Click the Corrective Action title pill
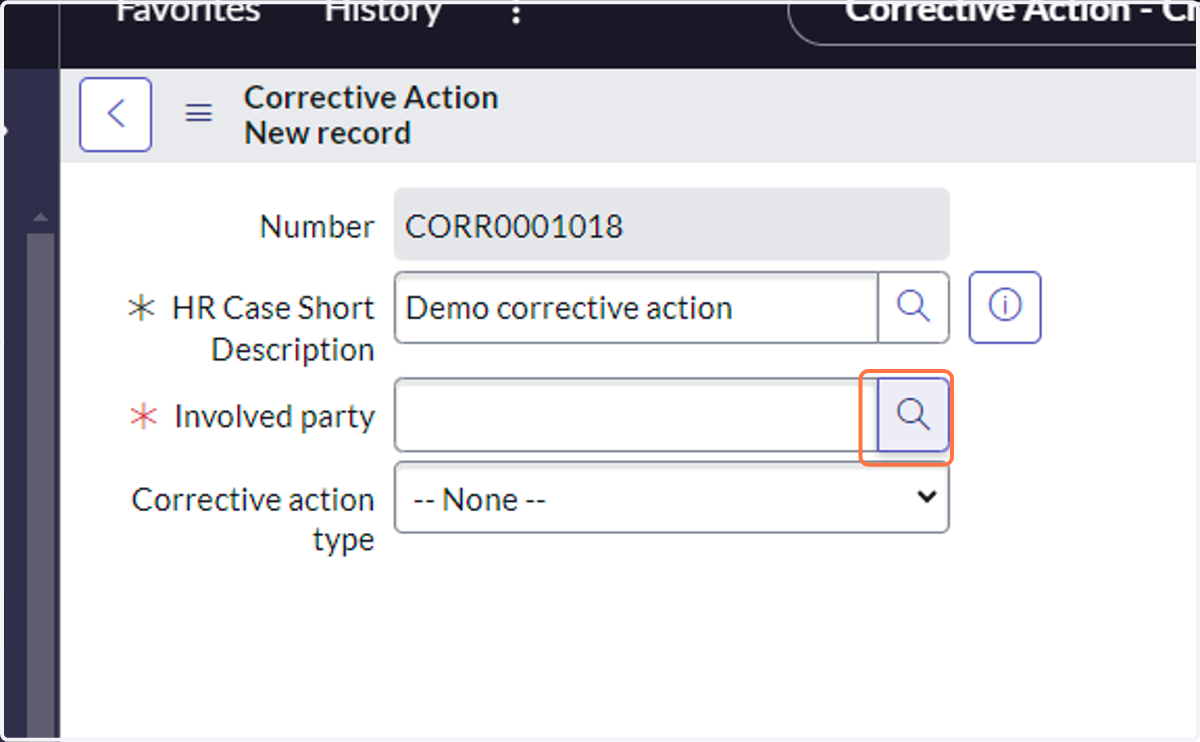Screen dimensions: 1200x742 pos(995,20)
